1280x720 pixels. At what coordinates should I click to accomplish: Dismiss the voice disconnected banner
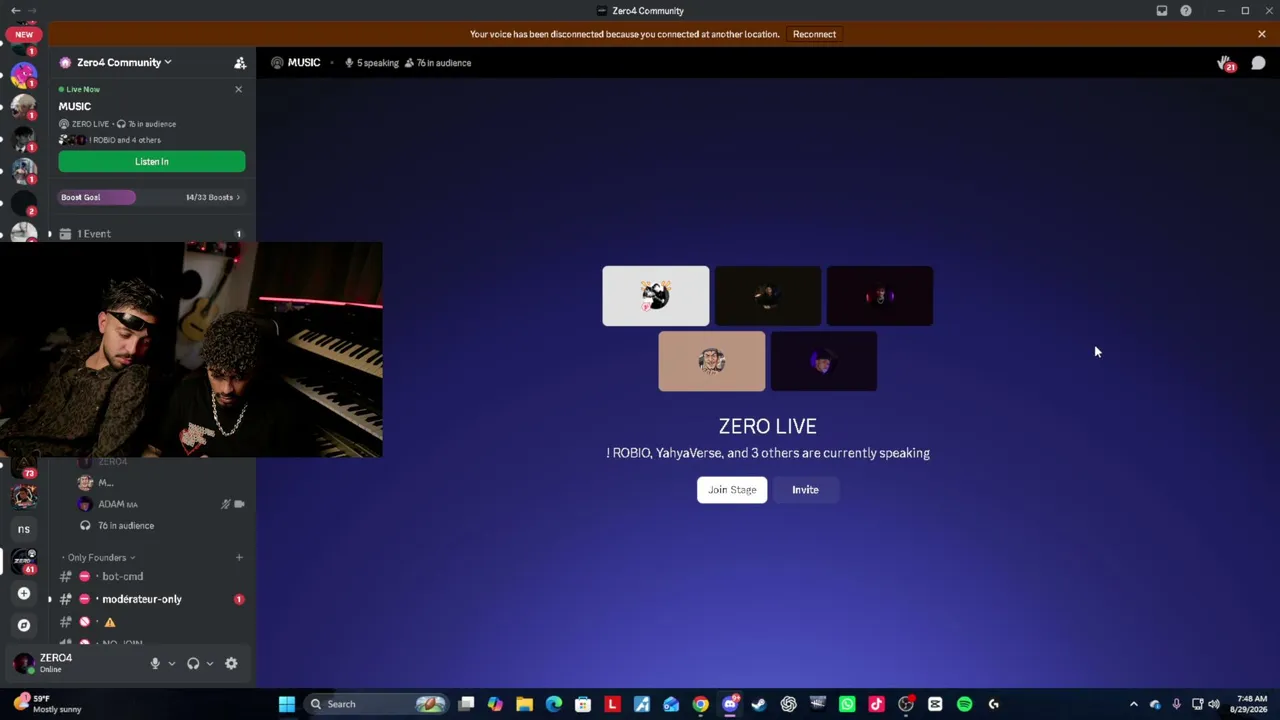(x=1262, y=34)
